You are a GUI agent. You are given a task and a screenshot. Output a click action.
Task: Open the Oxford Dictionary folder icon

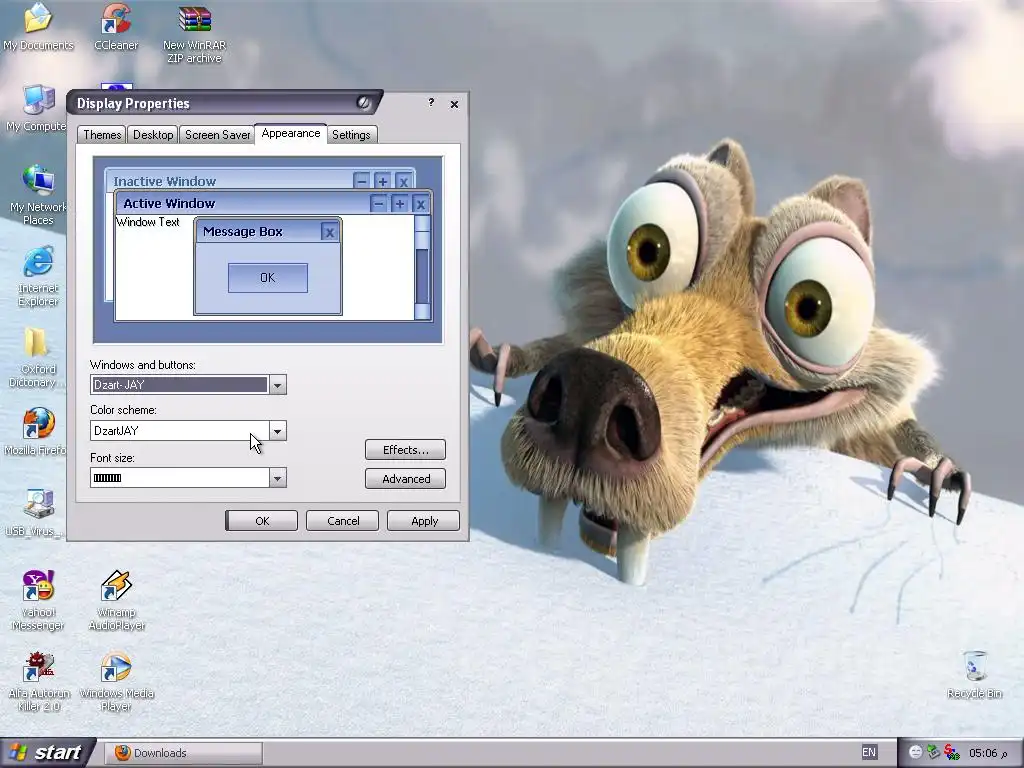pyautogui.click(x=36, y=358)
